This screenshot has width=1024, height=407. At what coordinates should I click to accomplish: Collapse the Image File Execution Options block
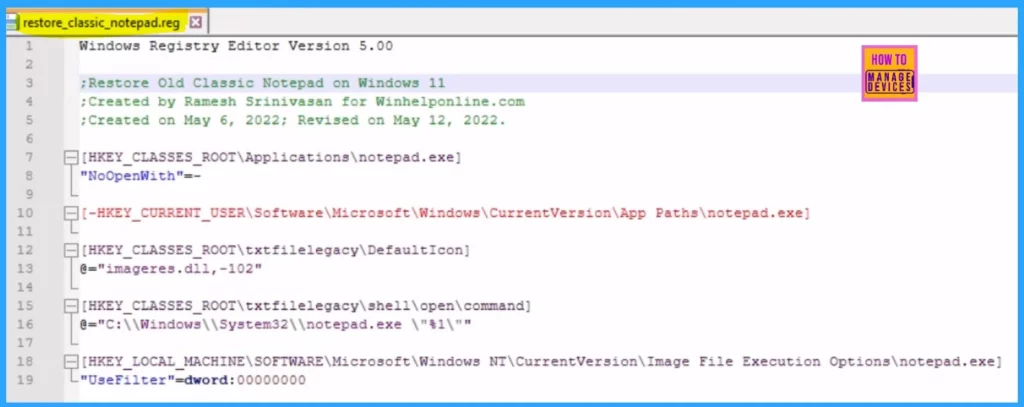point(71,361)
